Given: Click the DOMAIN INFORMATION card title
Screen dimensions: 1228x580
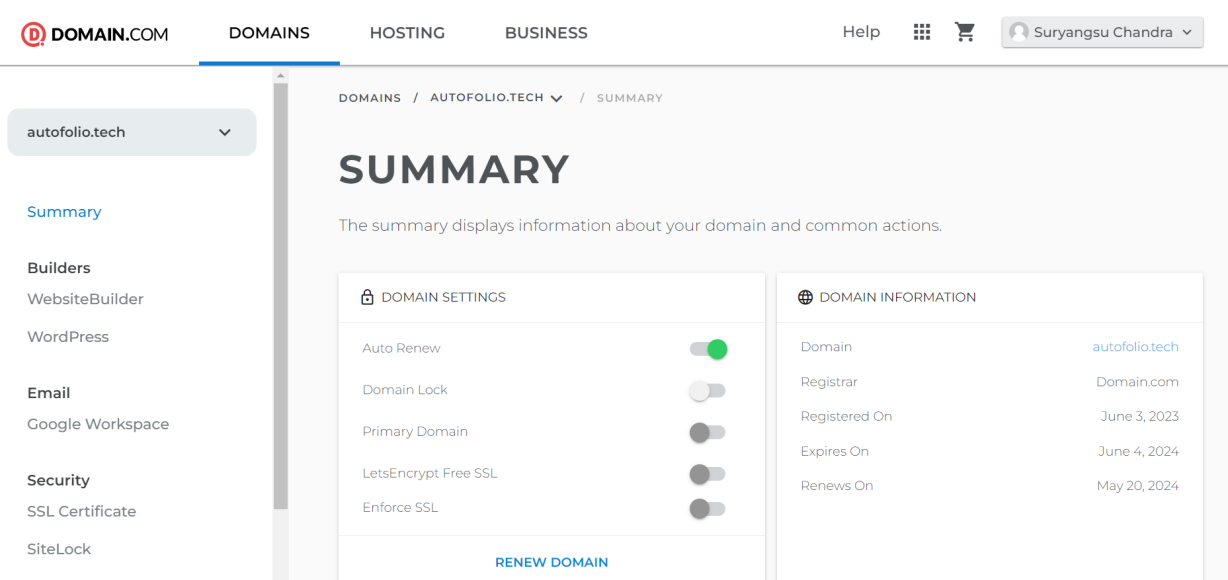Looking at the screenshot, I should (898, 297).
